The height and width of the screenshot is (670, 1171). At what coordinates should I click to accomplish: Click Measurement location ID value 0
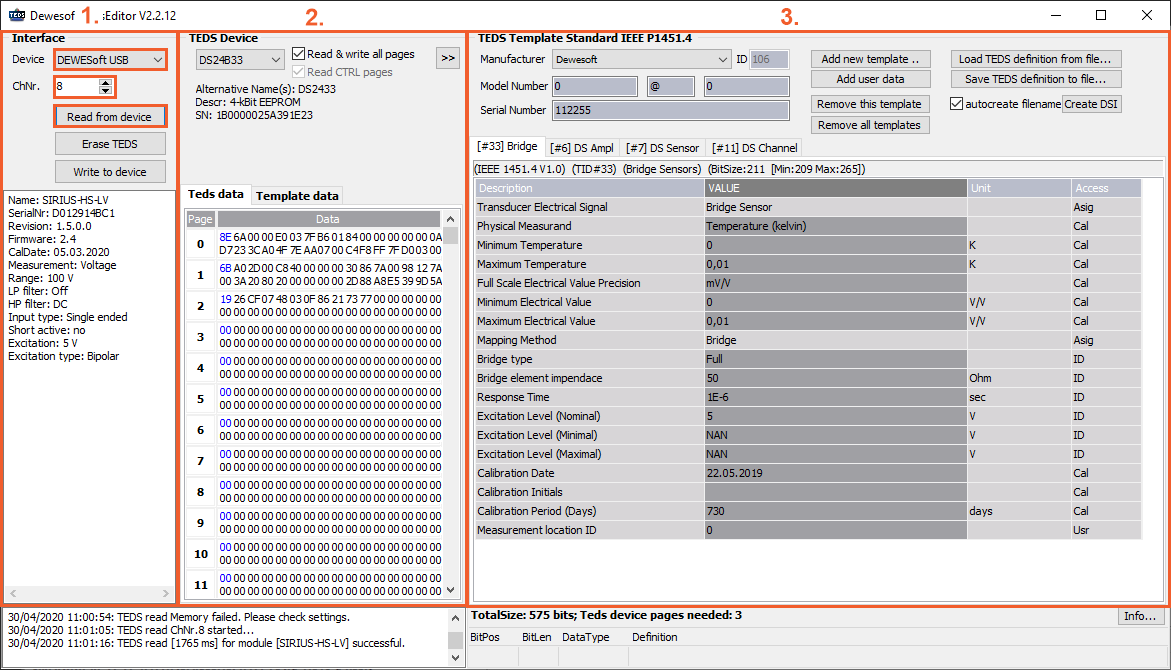click(x=835, y=530)
